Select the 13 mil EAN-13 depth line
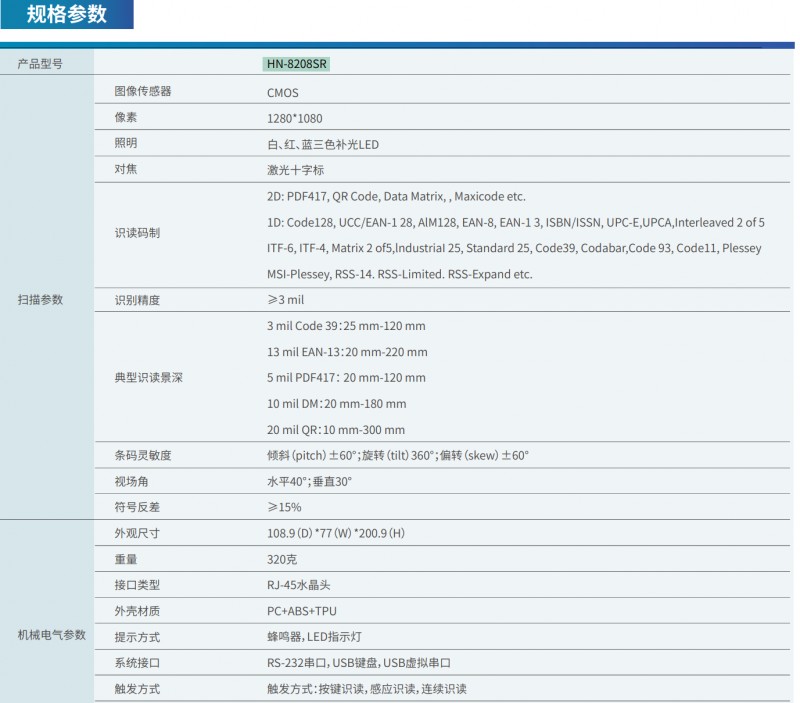The image size is (800, 703). click(x=346, y=352)
